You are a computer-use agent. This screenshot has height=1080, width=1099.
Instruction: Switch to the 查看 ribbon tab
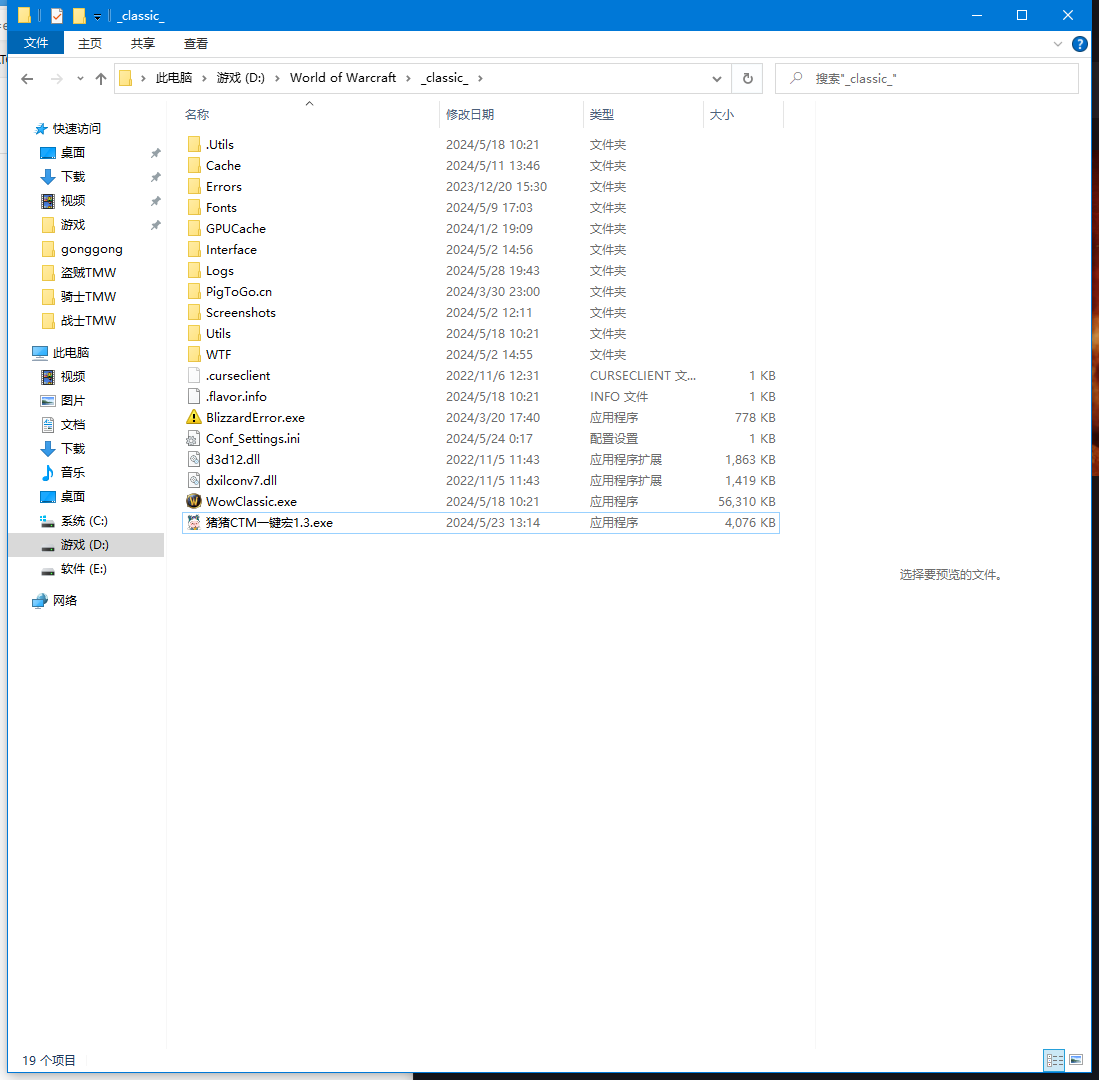pyautogui.click(x=196, y=43)
